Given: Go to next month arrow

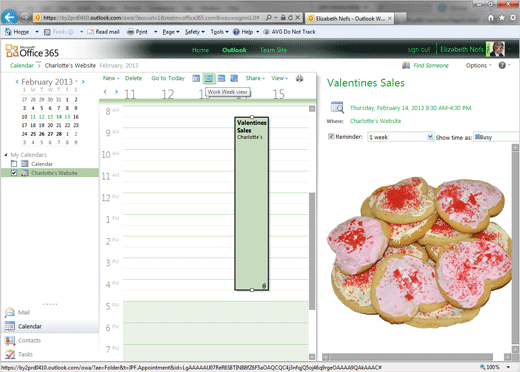Looking at the screenshot, I should 83,81.
